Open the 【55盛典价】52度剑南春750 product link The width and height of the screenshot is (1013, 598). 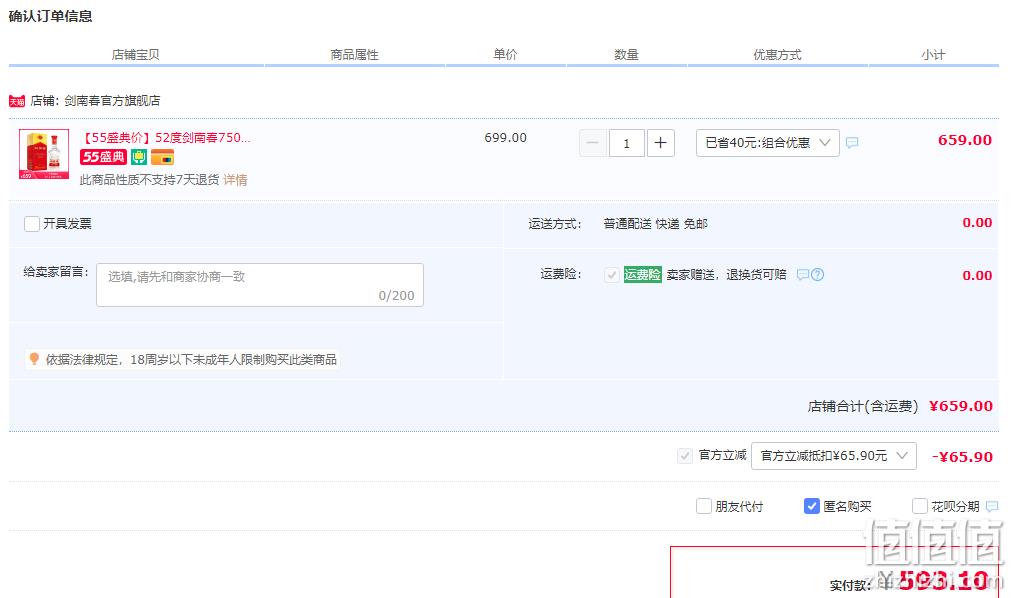pos(165,138)
